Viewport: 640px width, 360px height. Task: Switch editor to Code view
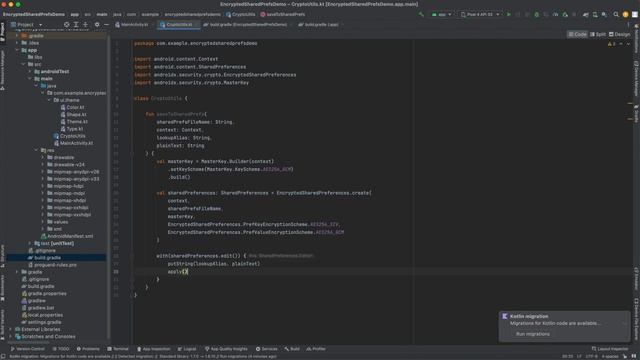pos(577,34)
